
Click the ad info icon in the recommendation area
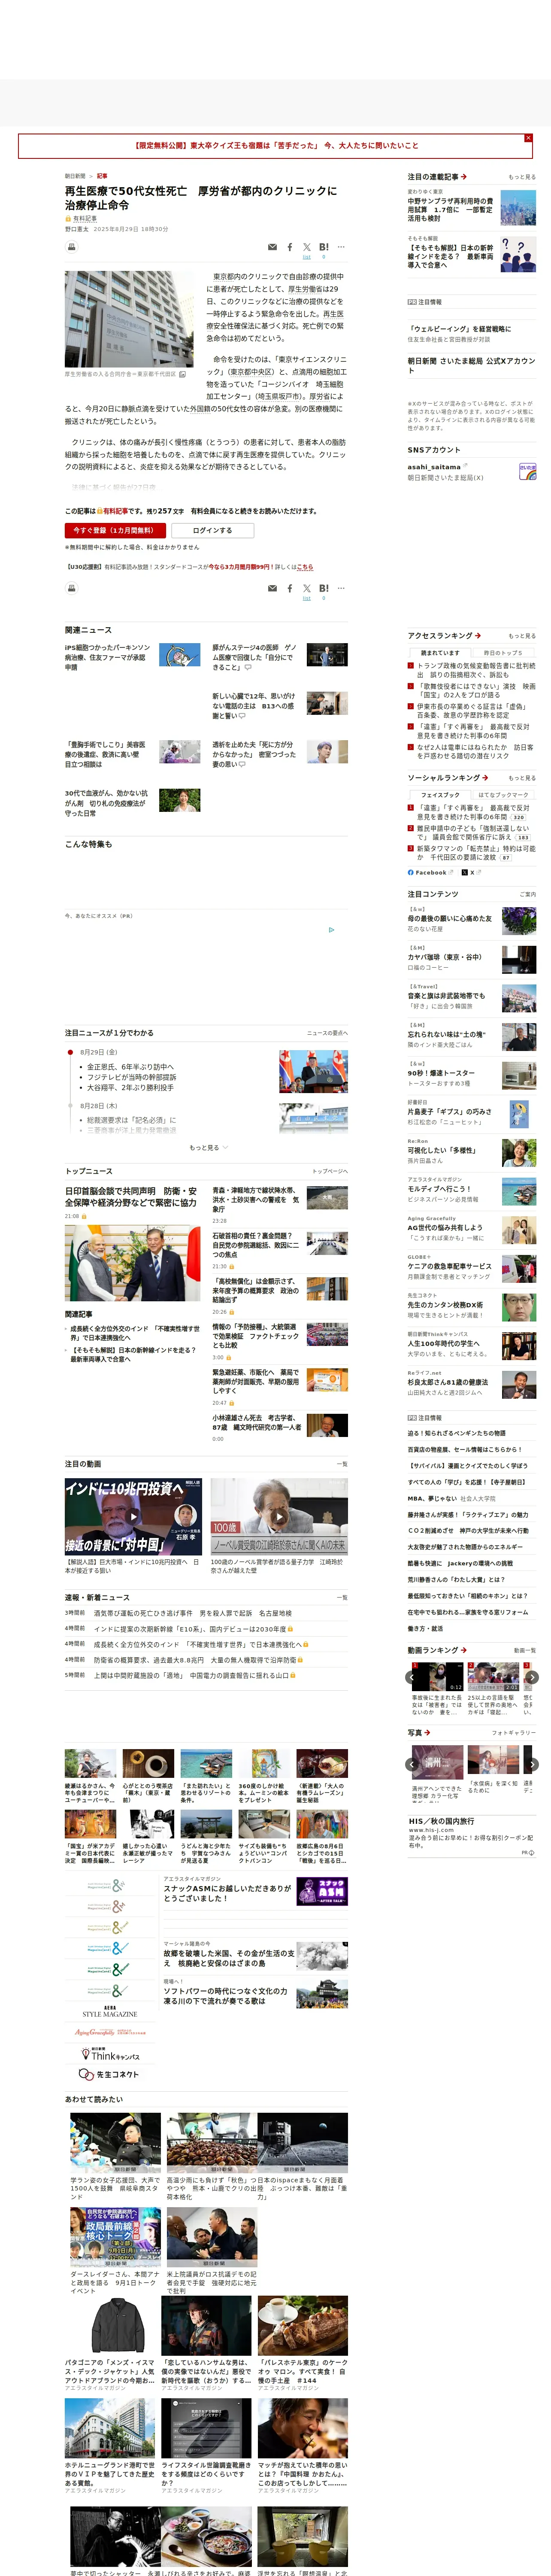(x=332, y=930)
